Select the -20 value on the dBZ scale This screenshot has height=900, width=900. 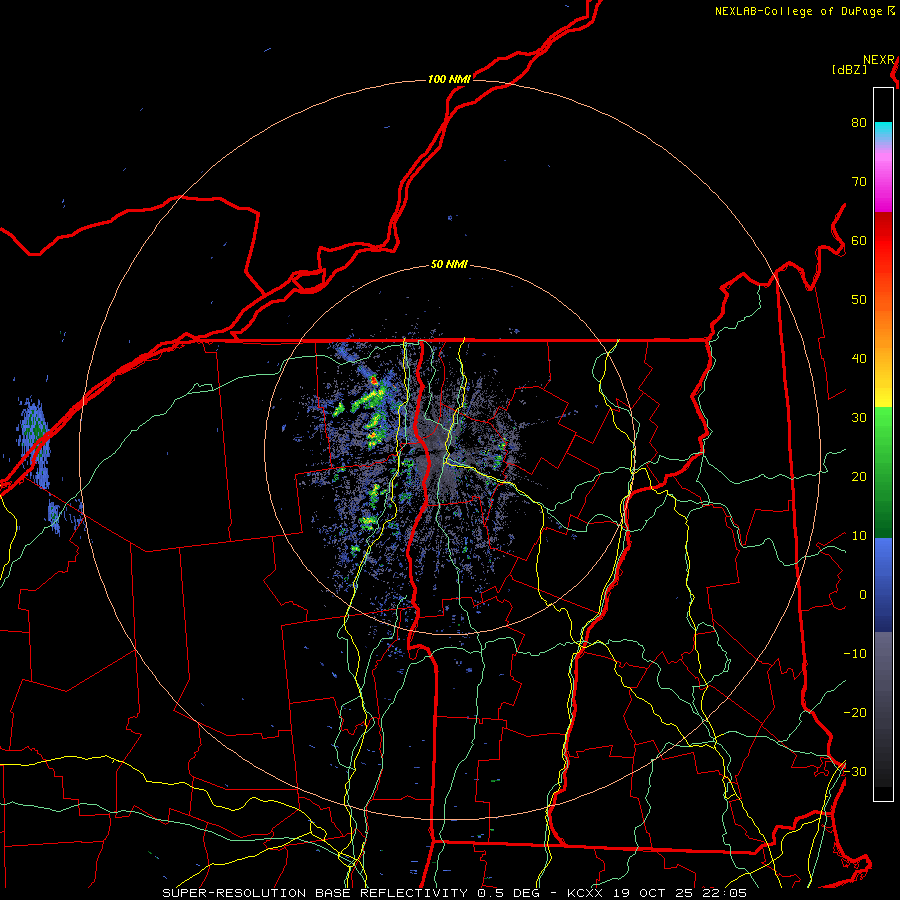click(855, 713)
